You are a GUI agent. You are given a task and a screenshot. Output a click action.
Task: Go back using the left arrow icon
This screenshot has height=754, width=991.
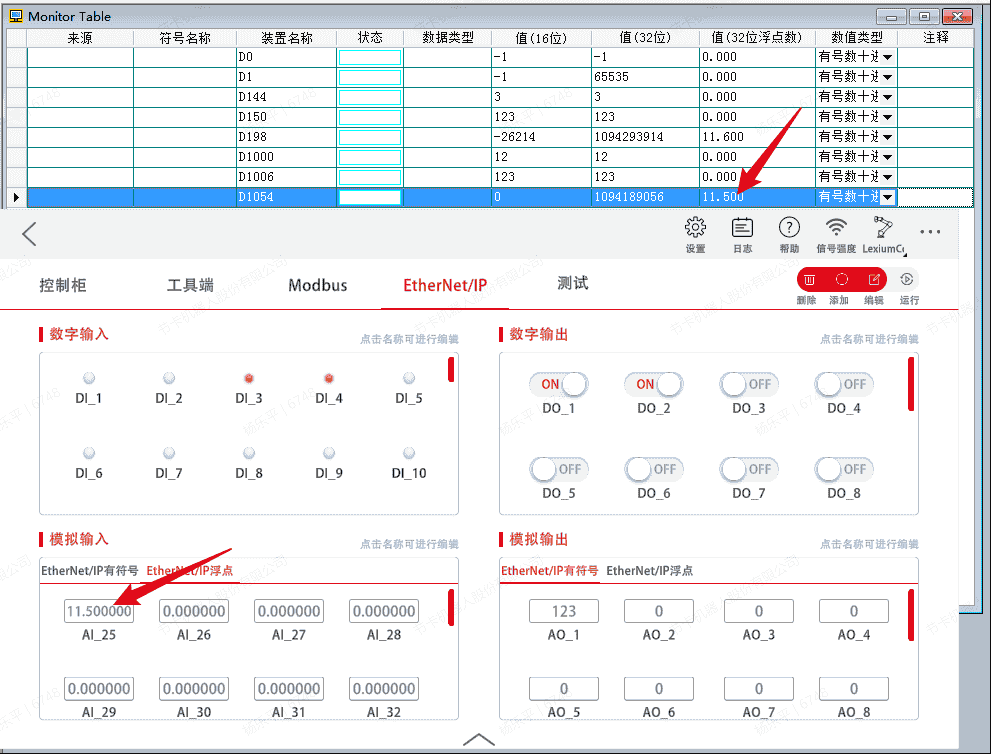coord(29,234)
